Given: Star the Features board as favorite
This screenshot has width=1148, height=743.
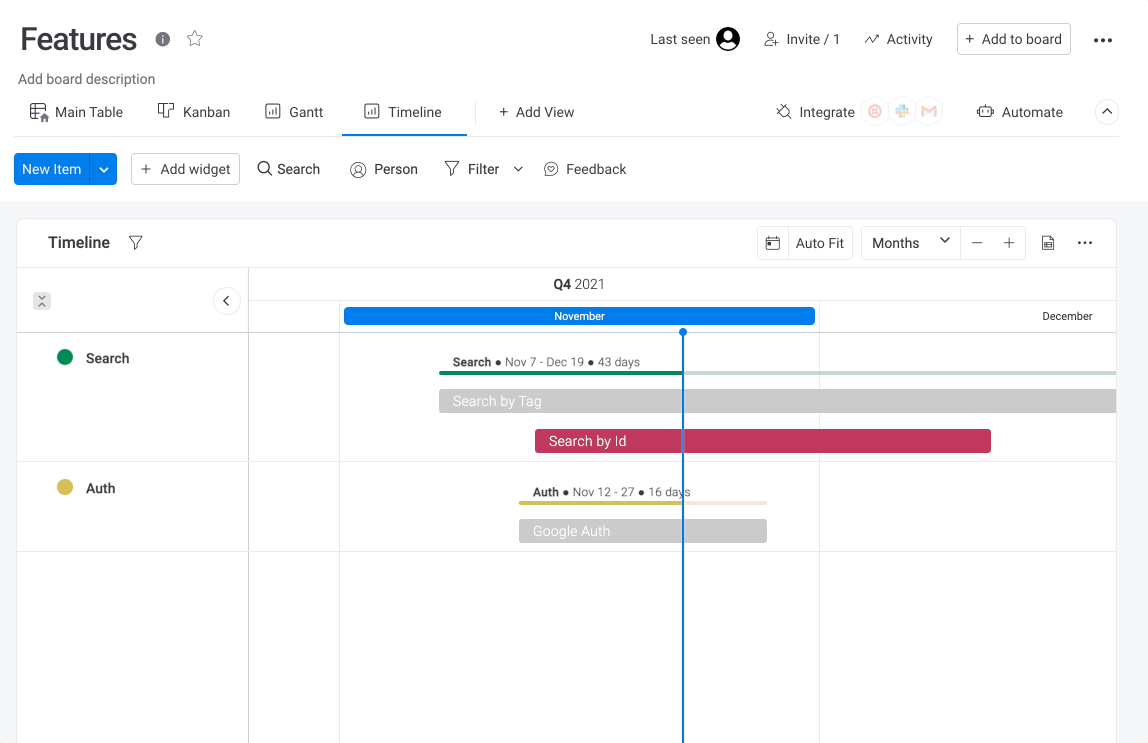Looking at the screenshot, I should pyautogui.click(x=195, y=39).
